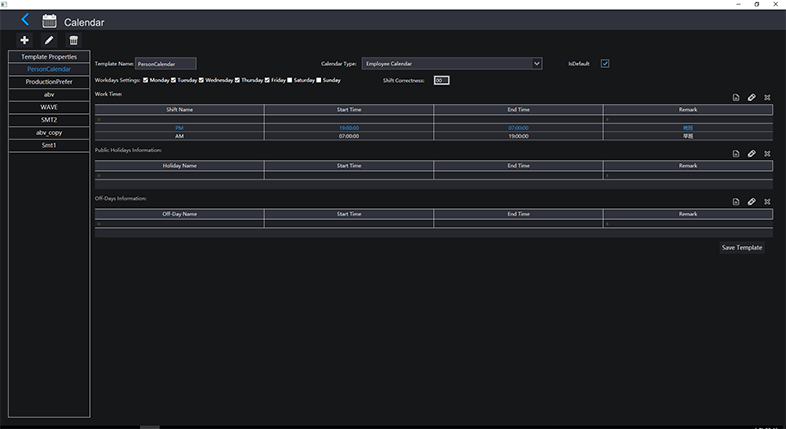
Task: Select the PM shift row
Action: (x=179, y=128)
